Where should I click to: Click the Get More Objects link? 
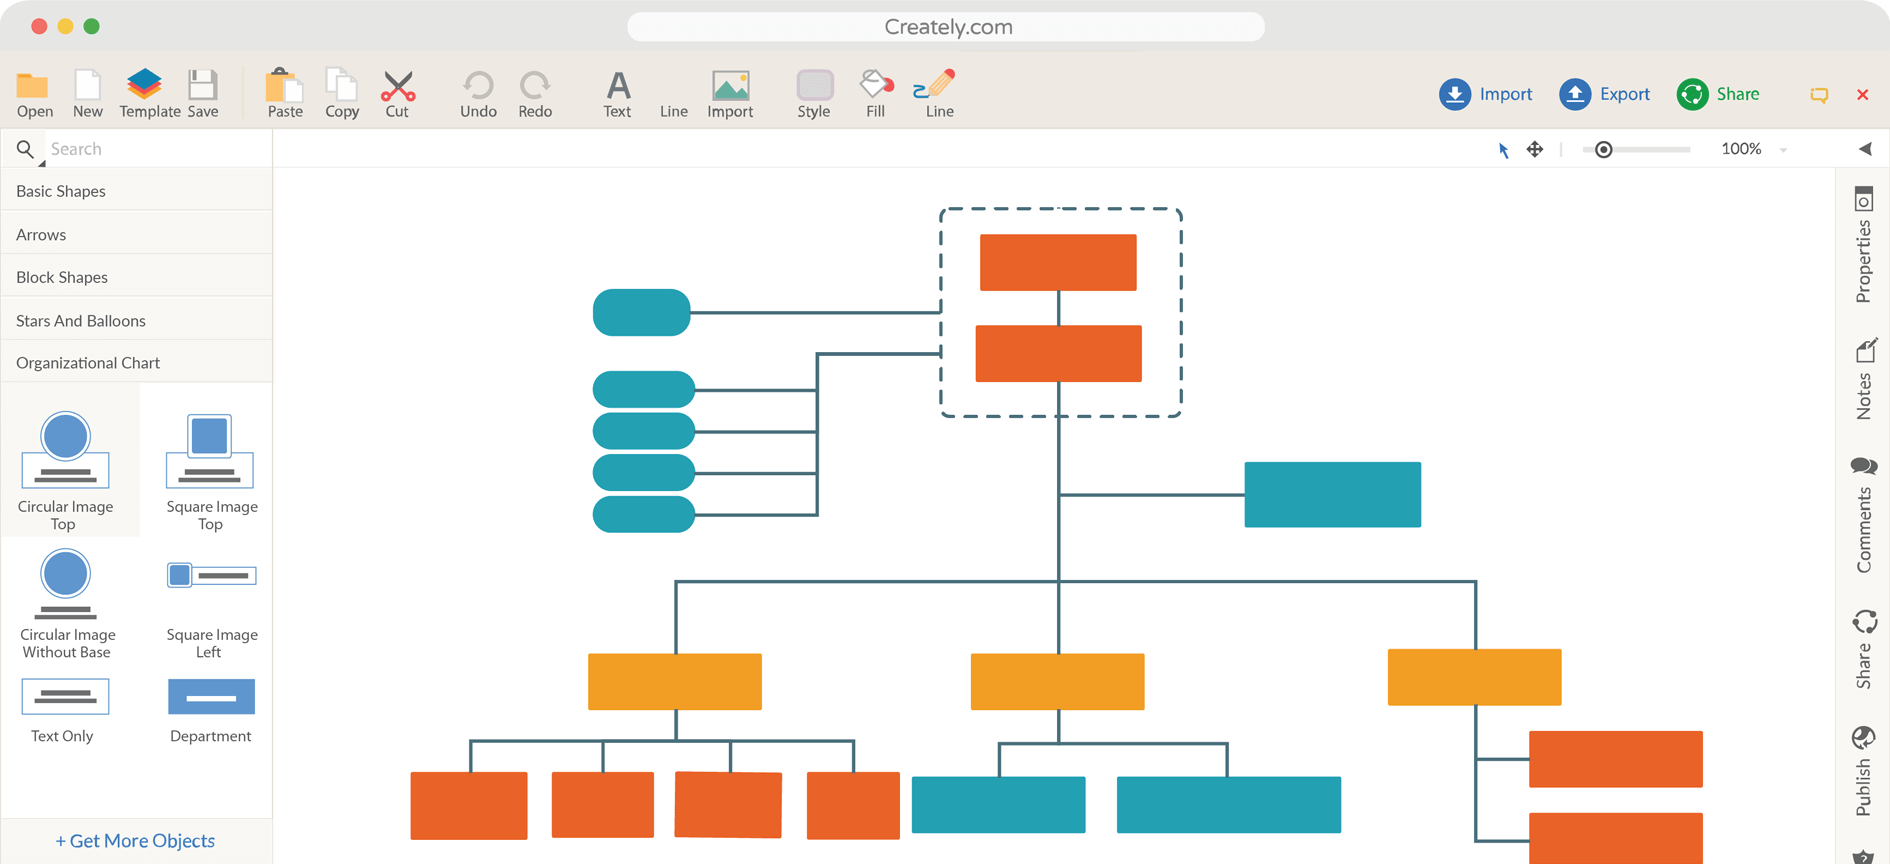pyautogui.click(x=136, y=841)
